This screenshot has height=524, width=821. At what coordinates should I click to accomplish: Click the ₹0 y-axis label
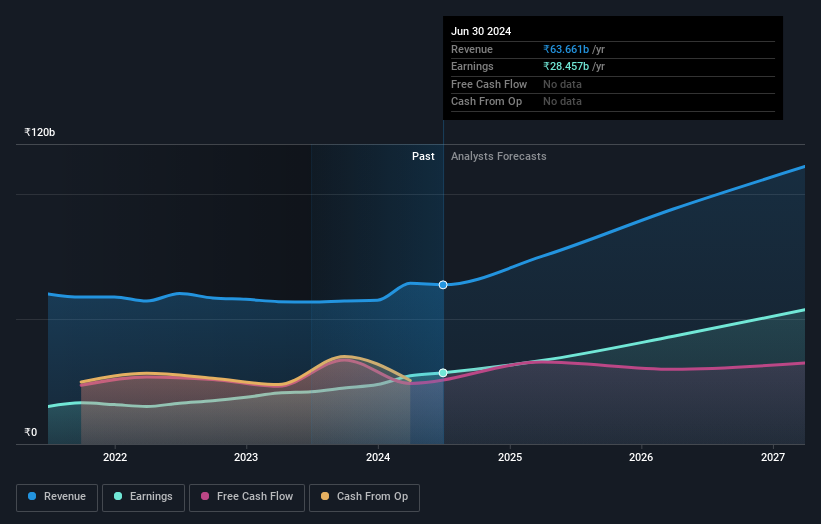(30, 432)
